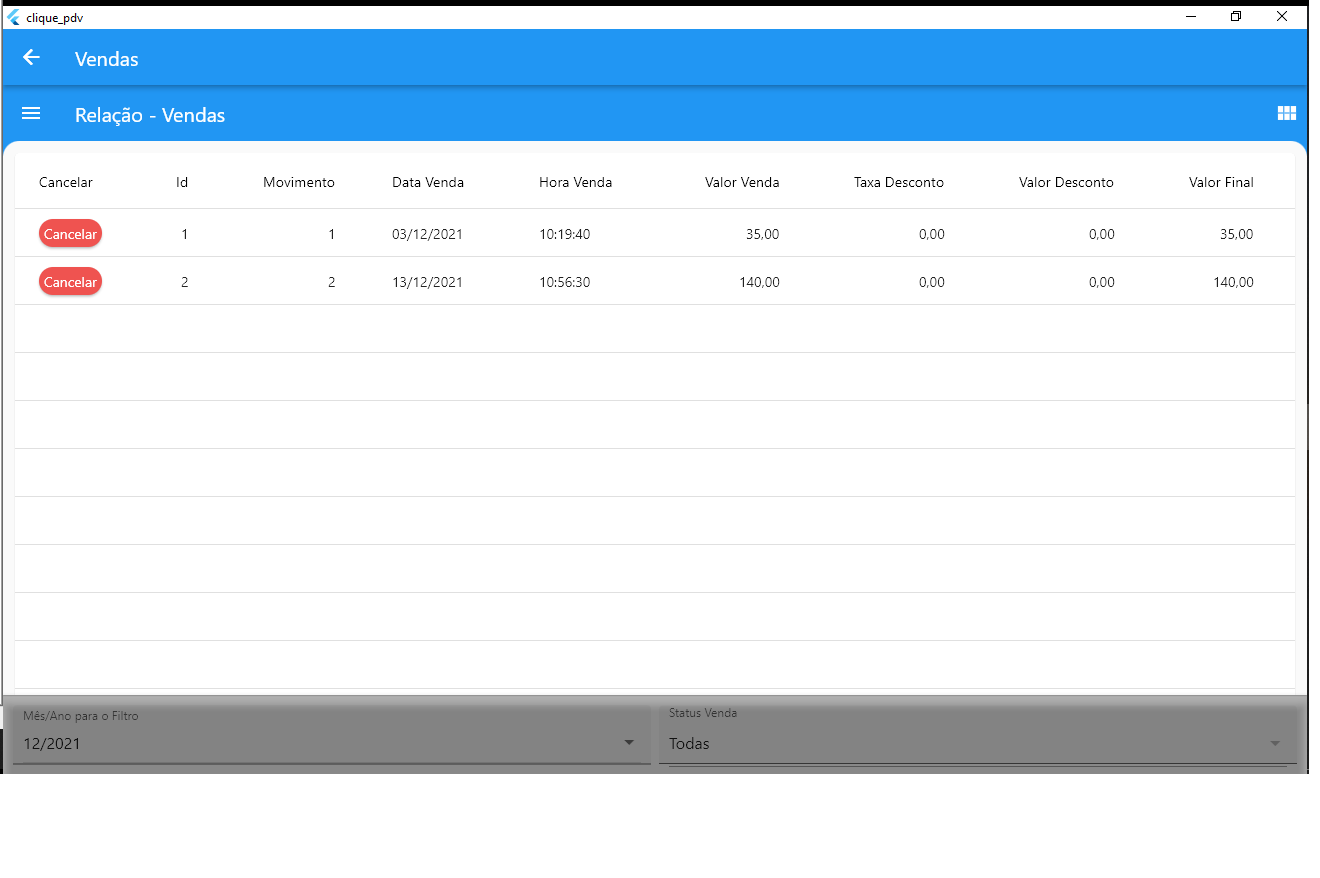The width and height of the screenshot is (1320, 878).
Task: Restore down the clique_pdv window
Action: (1236, 17)
